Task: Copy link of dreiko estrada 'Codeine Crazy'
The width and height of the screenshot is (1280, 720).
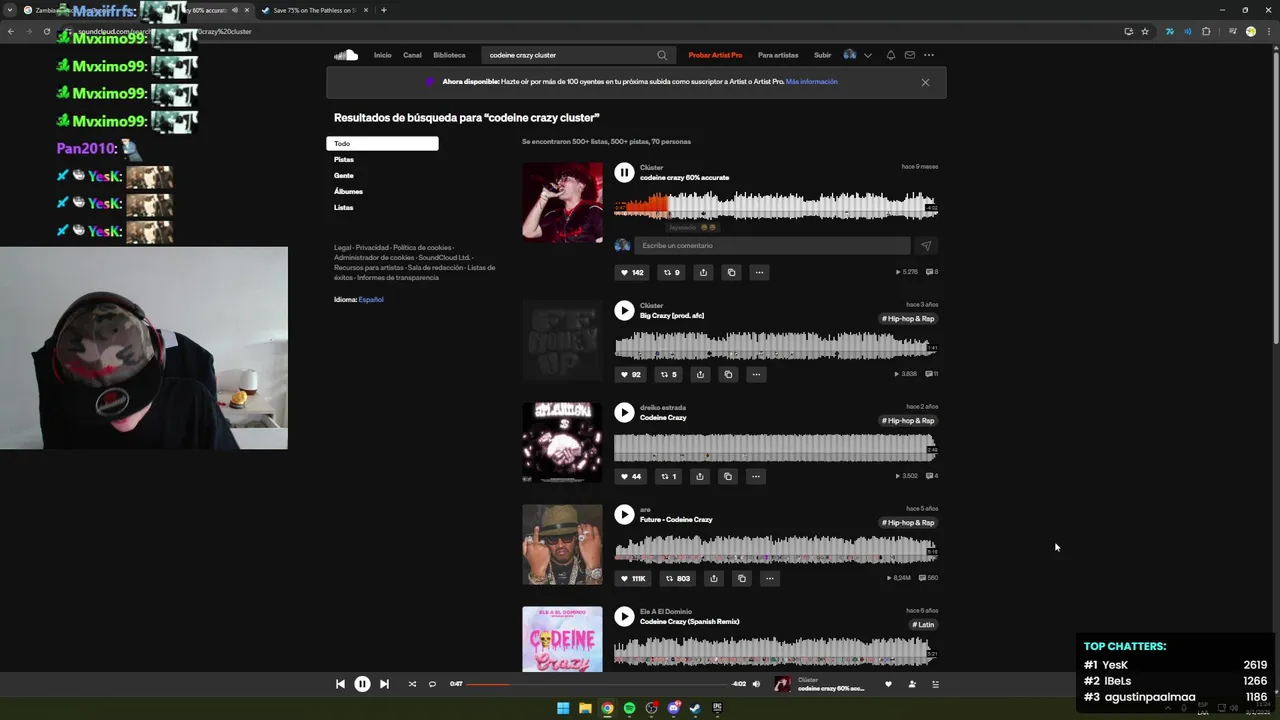Action: 728,476
